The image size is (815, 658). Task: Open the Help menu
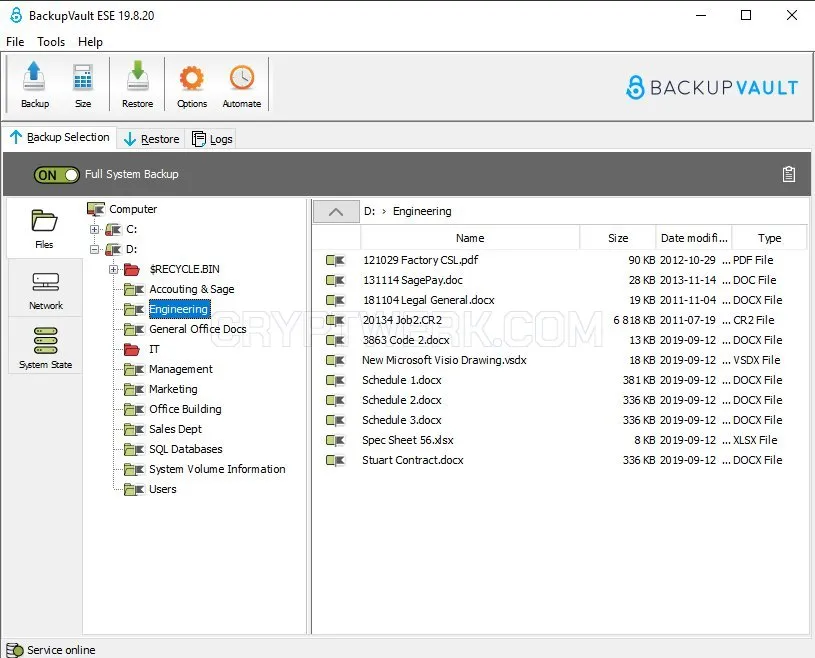coord(90,42)
